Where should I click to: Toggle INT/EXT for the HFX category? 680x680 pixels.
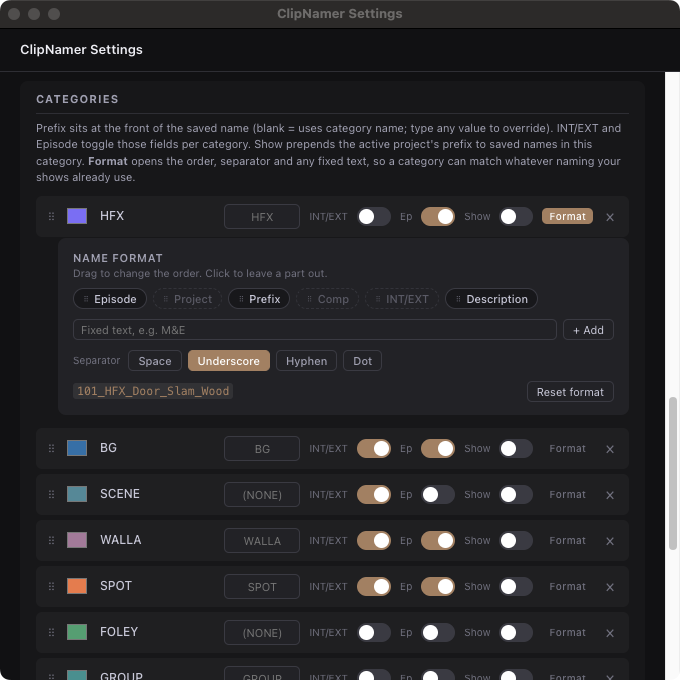[374, 216]
